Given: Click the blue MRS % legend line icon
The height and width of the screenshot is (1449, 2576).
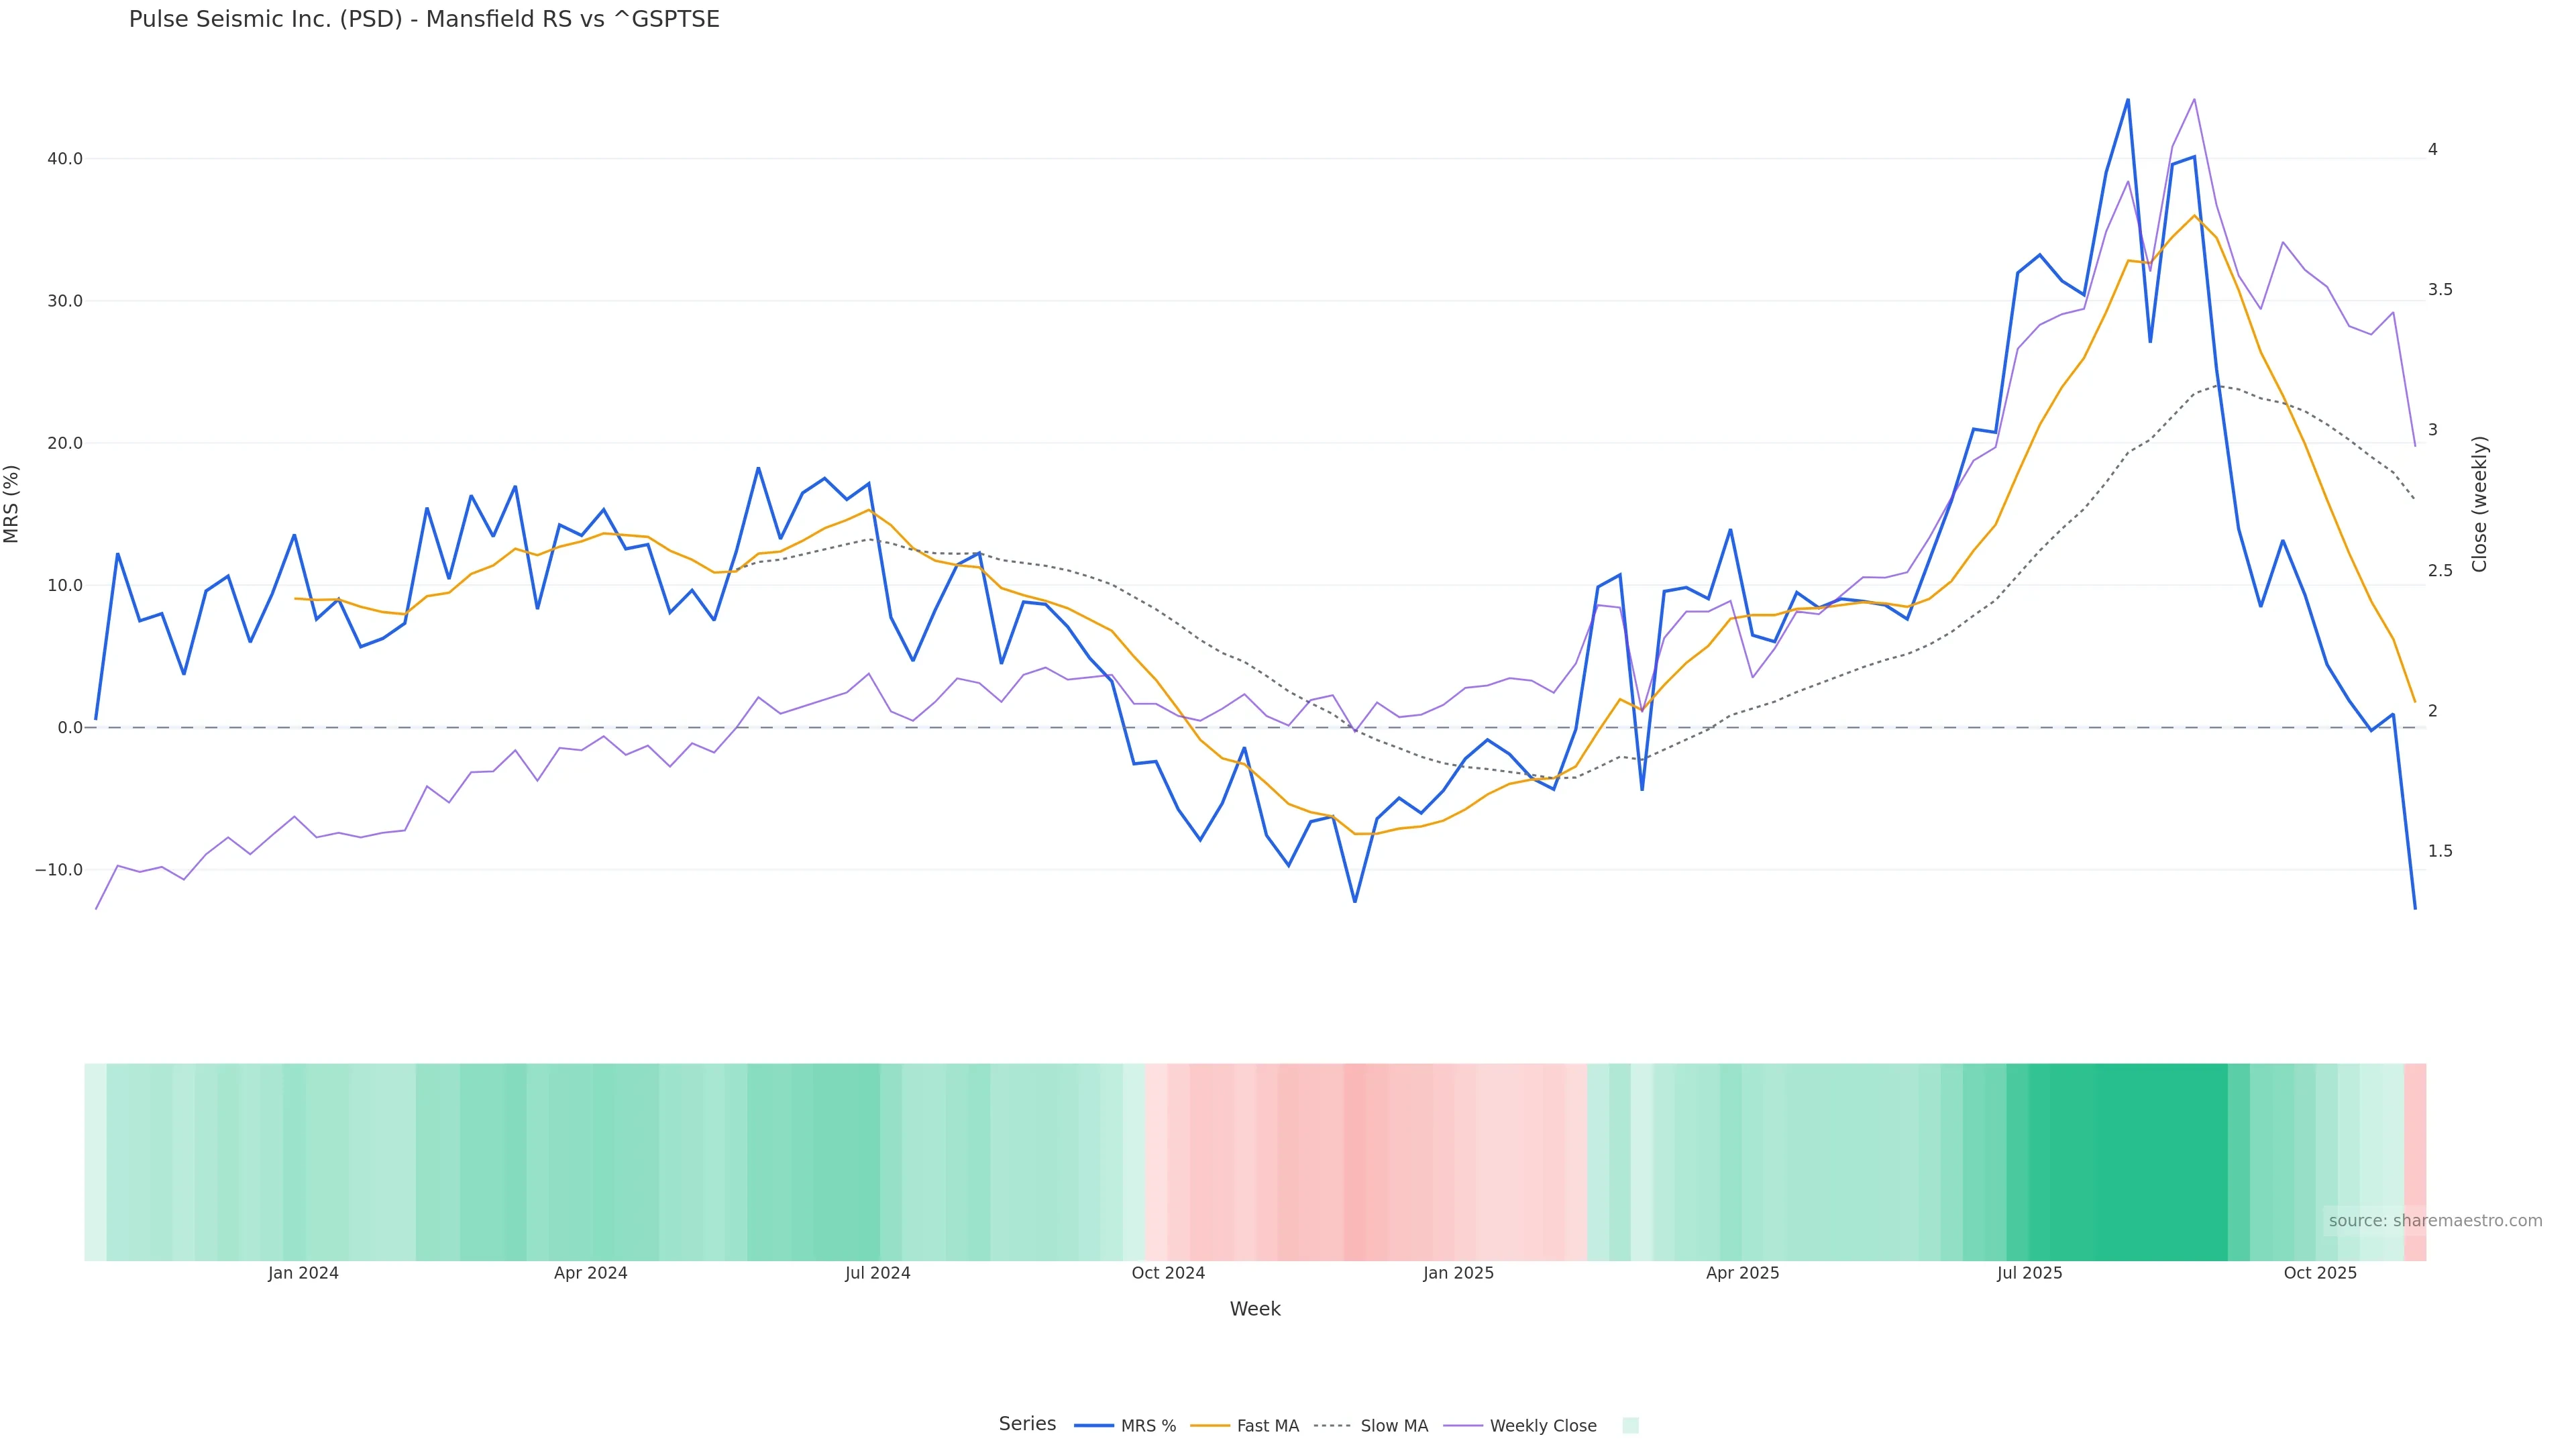Looking at the screenshot, I should pos(1094,1426).
